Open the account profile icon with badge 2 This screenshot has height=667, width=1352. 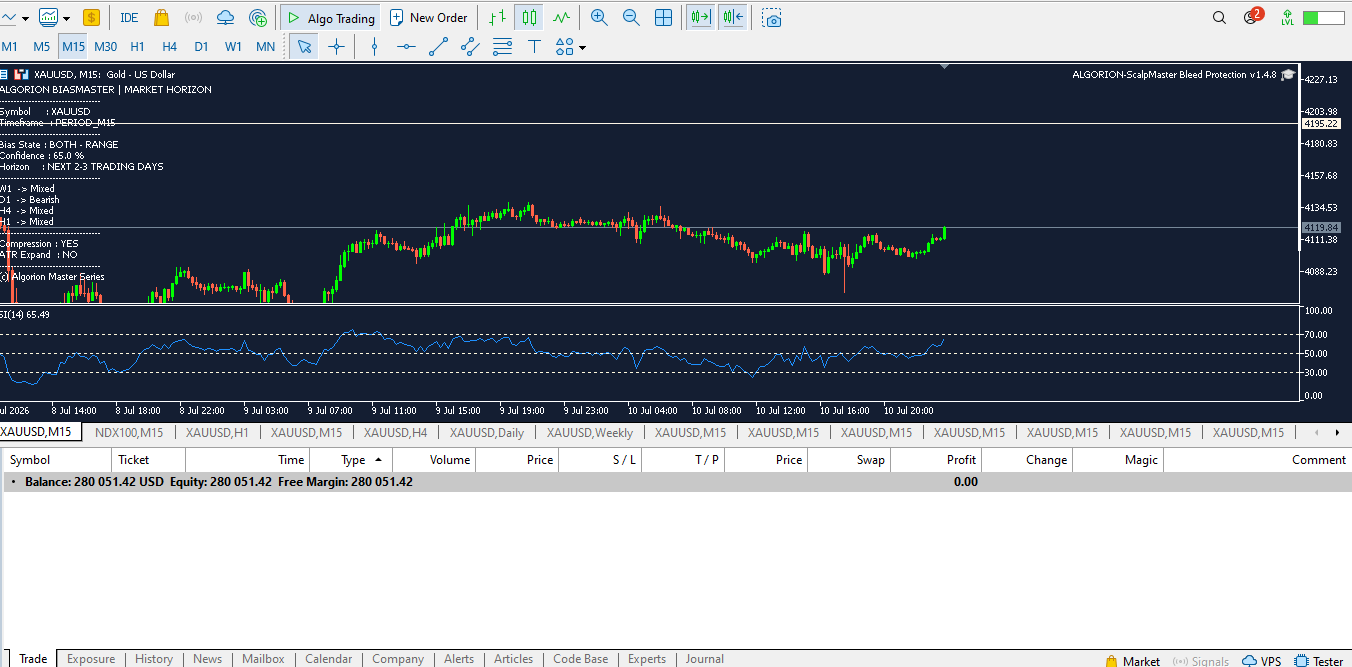[1252, 16]
